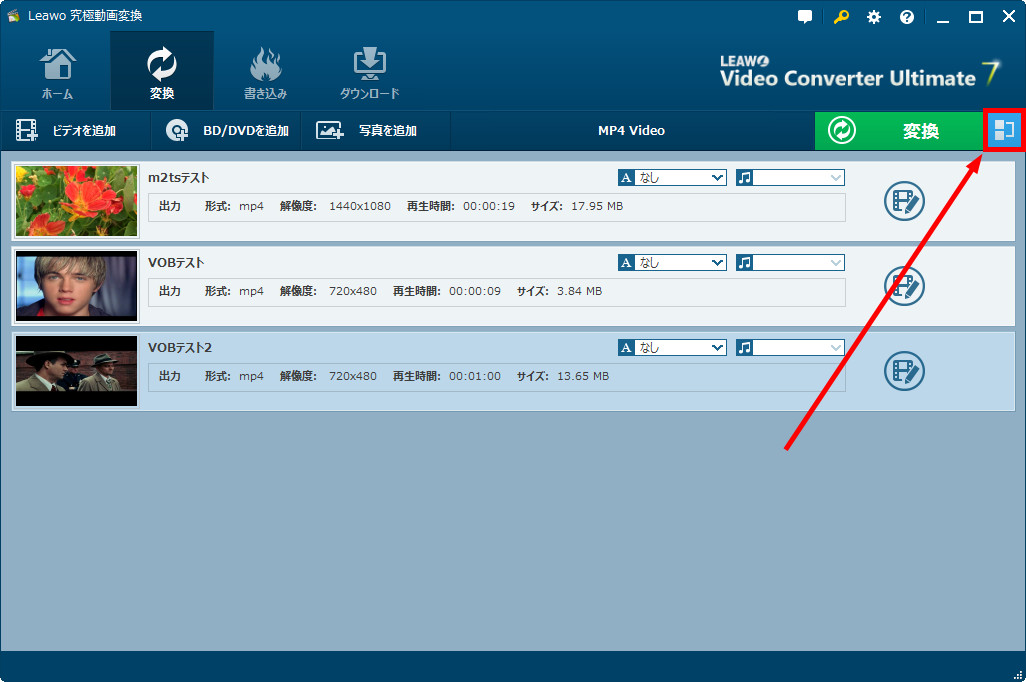Select the VOBテスト2 movie thumbnail
Image resolution: width=1026 pixels, height=682 pixels.
(77, 371)
